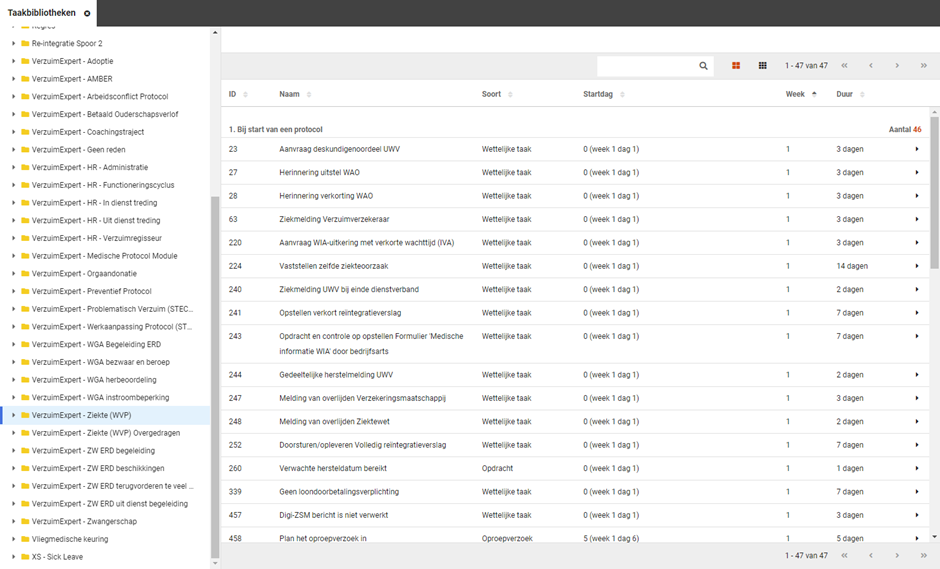Click the folder icon of XS - Sick Leave
This screenshot has height=569, width=940.
[x=25, y=557]
